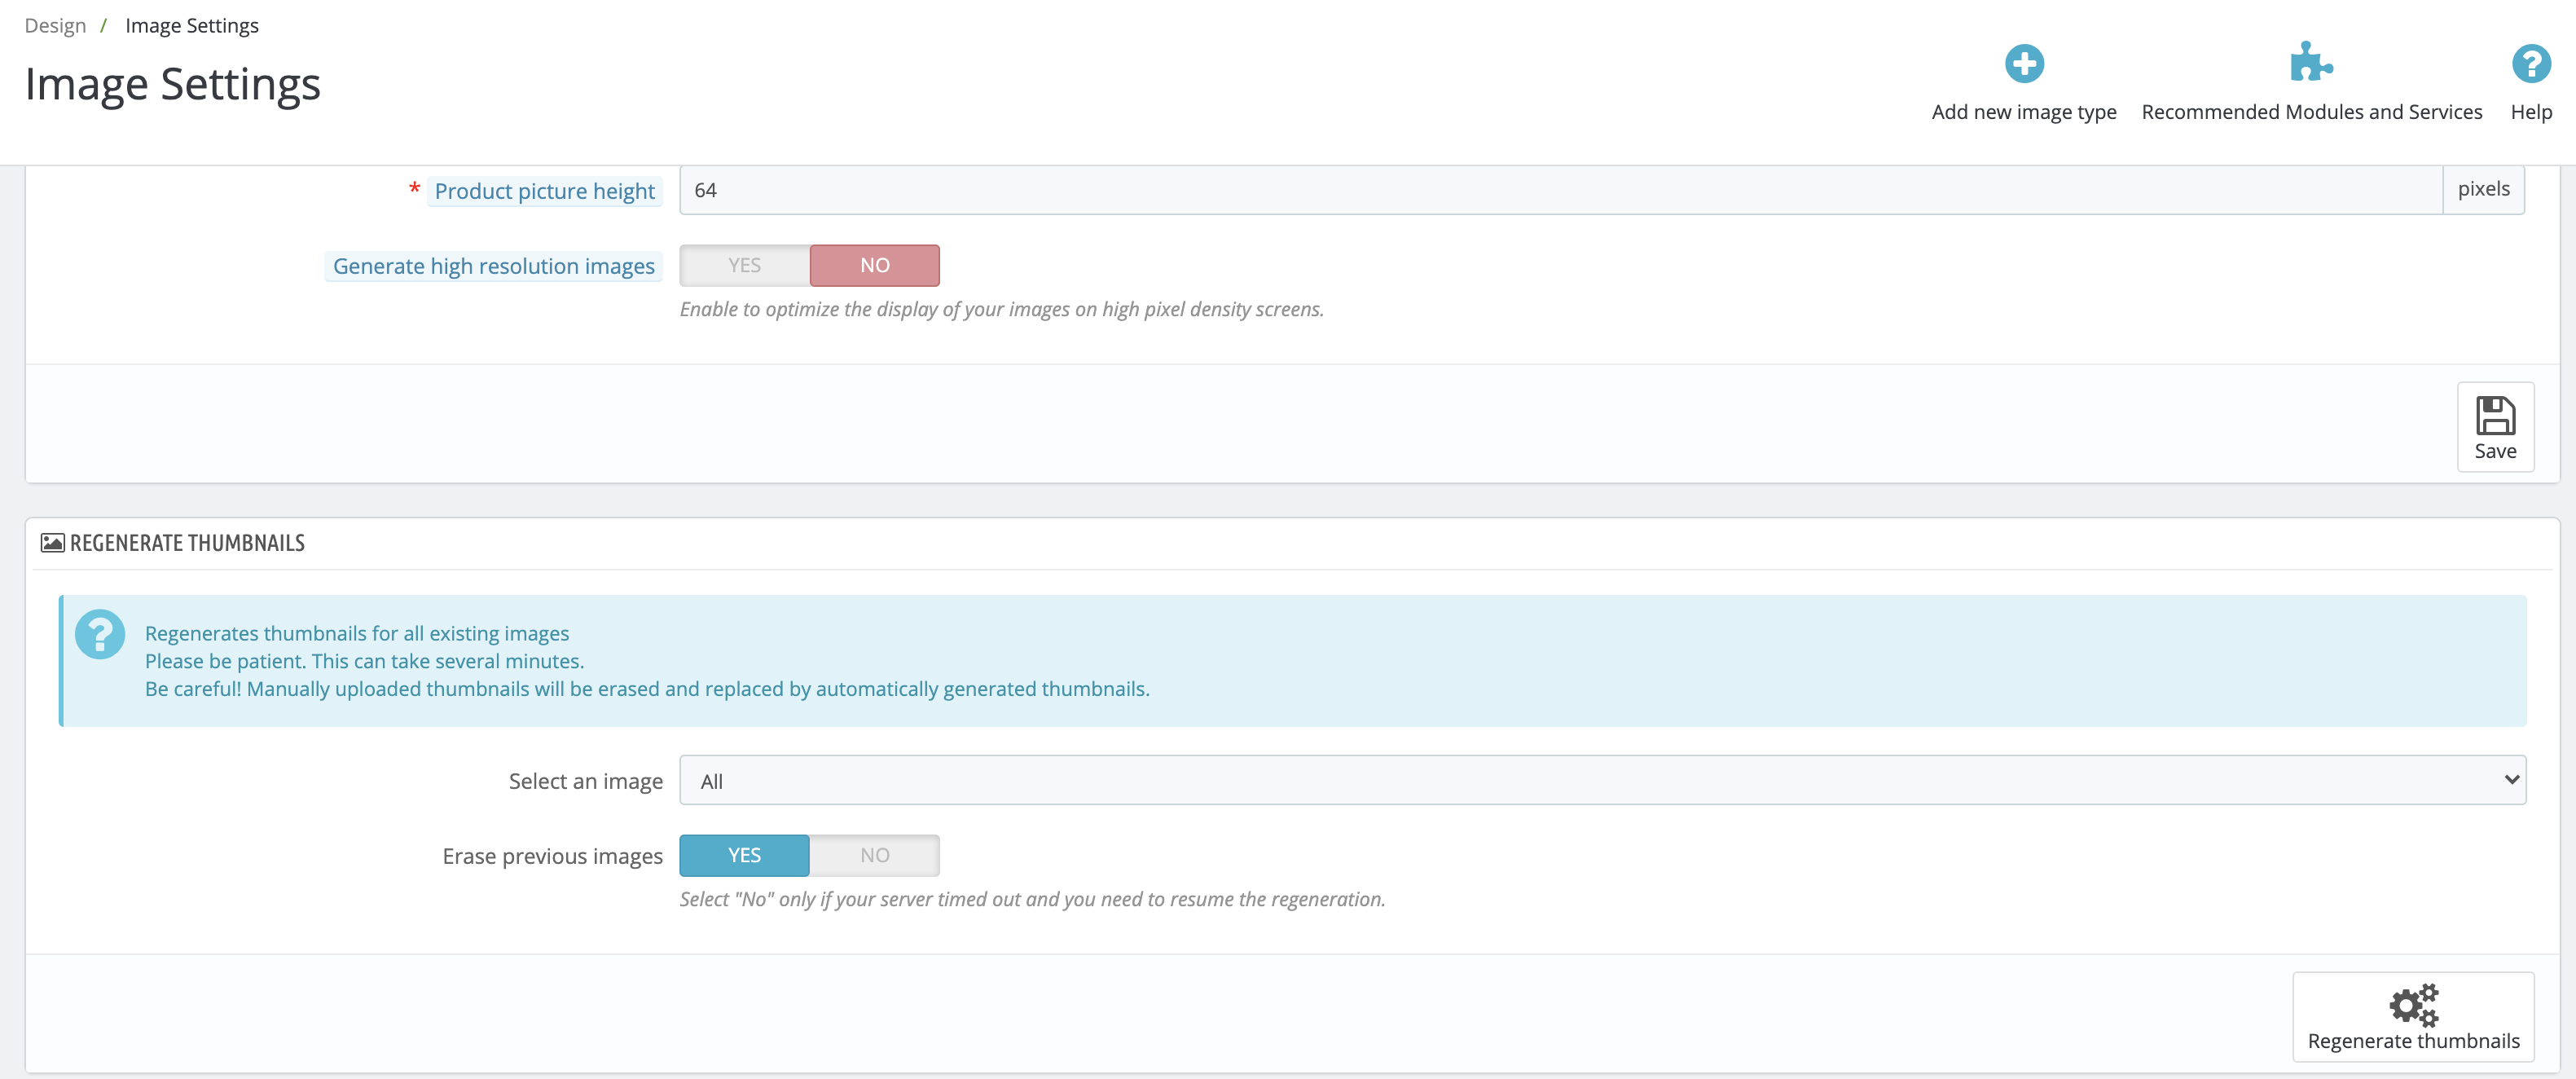Viewport: 2576px width, 1079px height.
Task: Open Recommended Modules puzzle piece icon
Action: [2310, 63]
